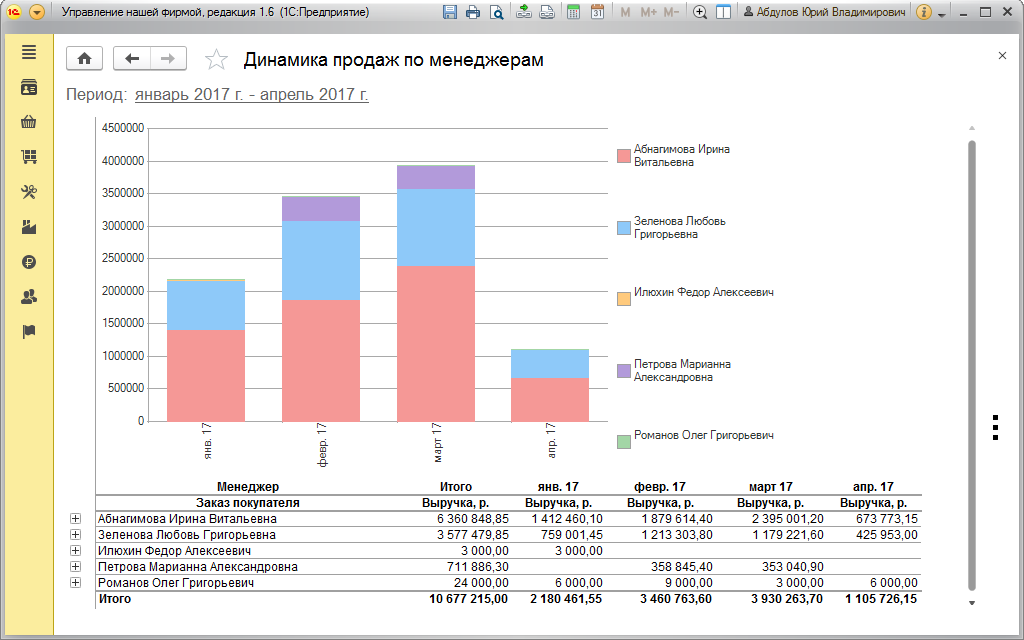Select the blue segment in апр. 17 bar
The width and height of the screenshot is (1024, 640).
[550, 364]
